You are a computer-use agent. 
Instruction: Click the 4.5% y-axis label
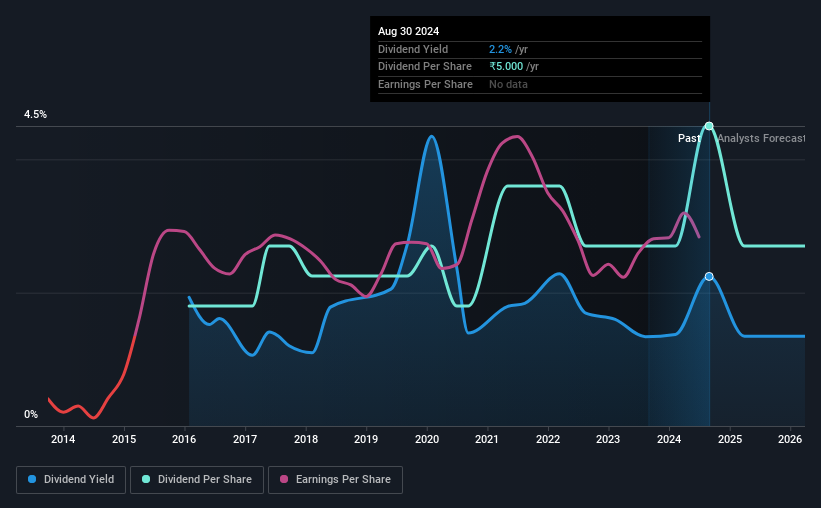(x=36, y=115)
